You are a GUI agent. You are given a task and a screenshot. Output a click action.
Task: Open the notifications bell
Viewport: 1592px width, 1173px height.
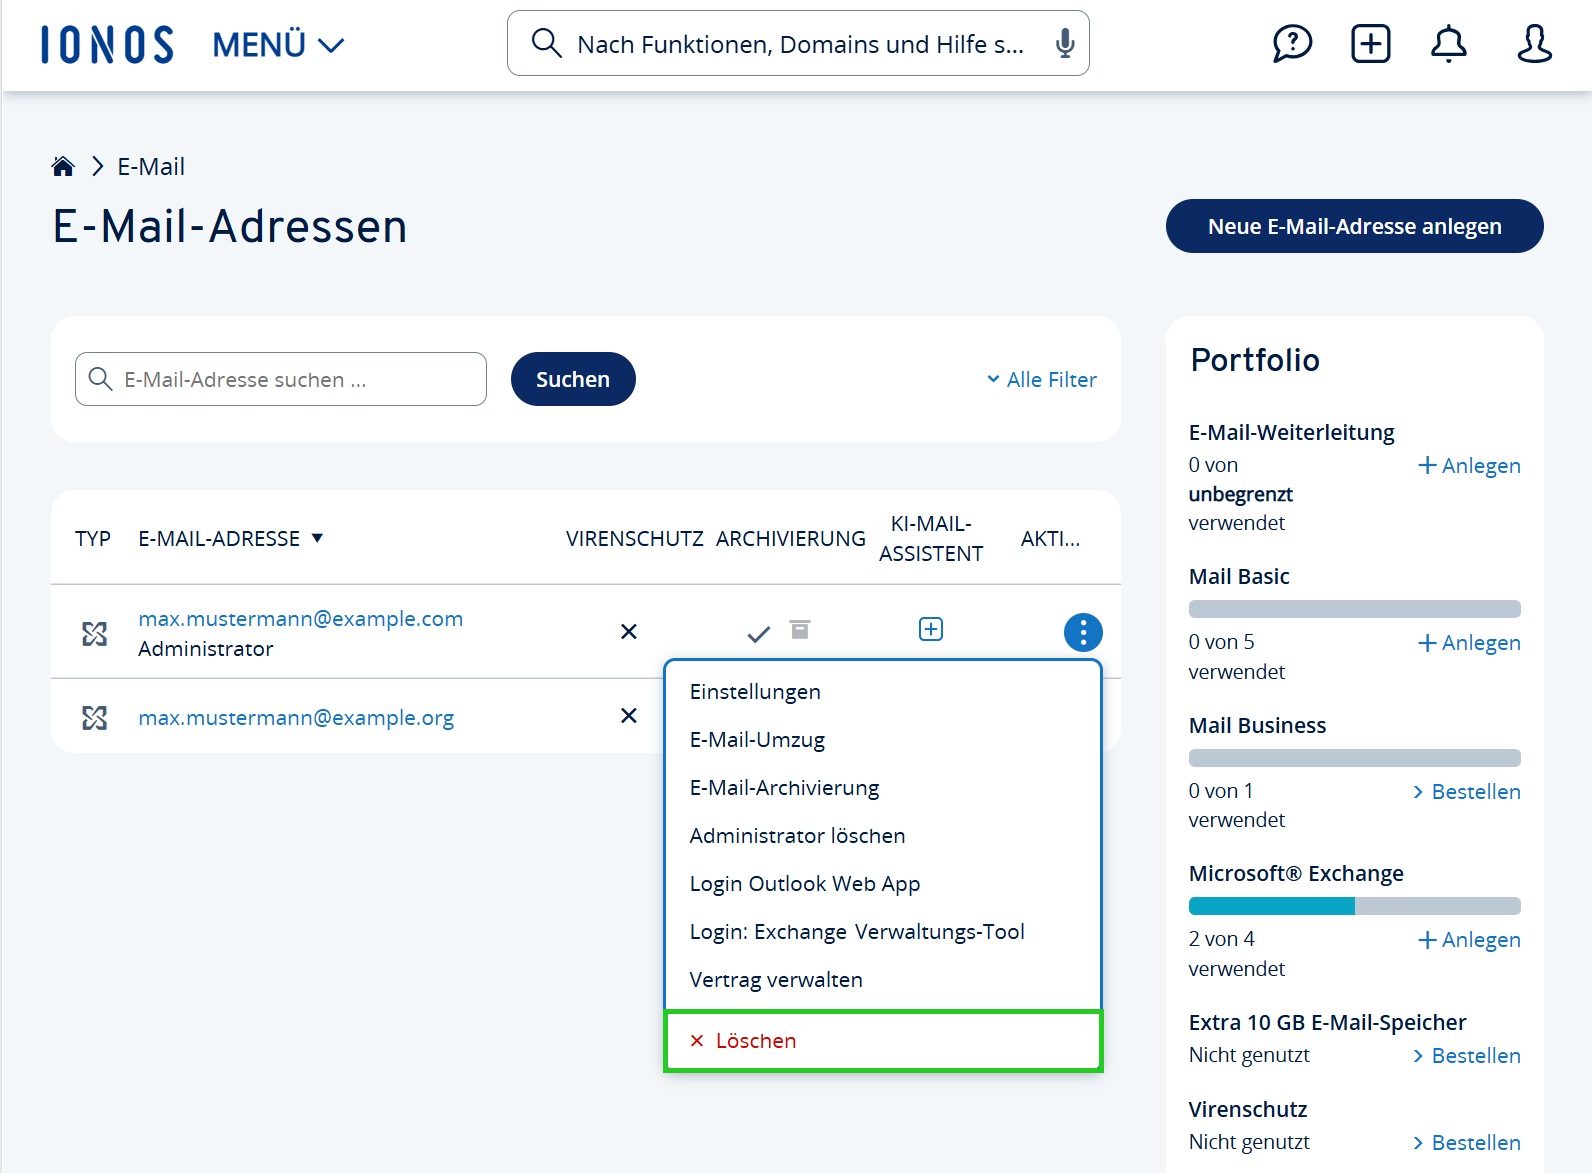1448,44
